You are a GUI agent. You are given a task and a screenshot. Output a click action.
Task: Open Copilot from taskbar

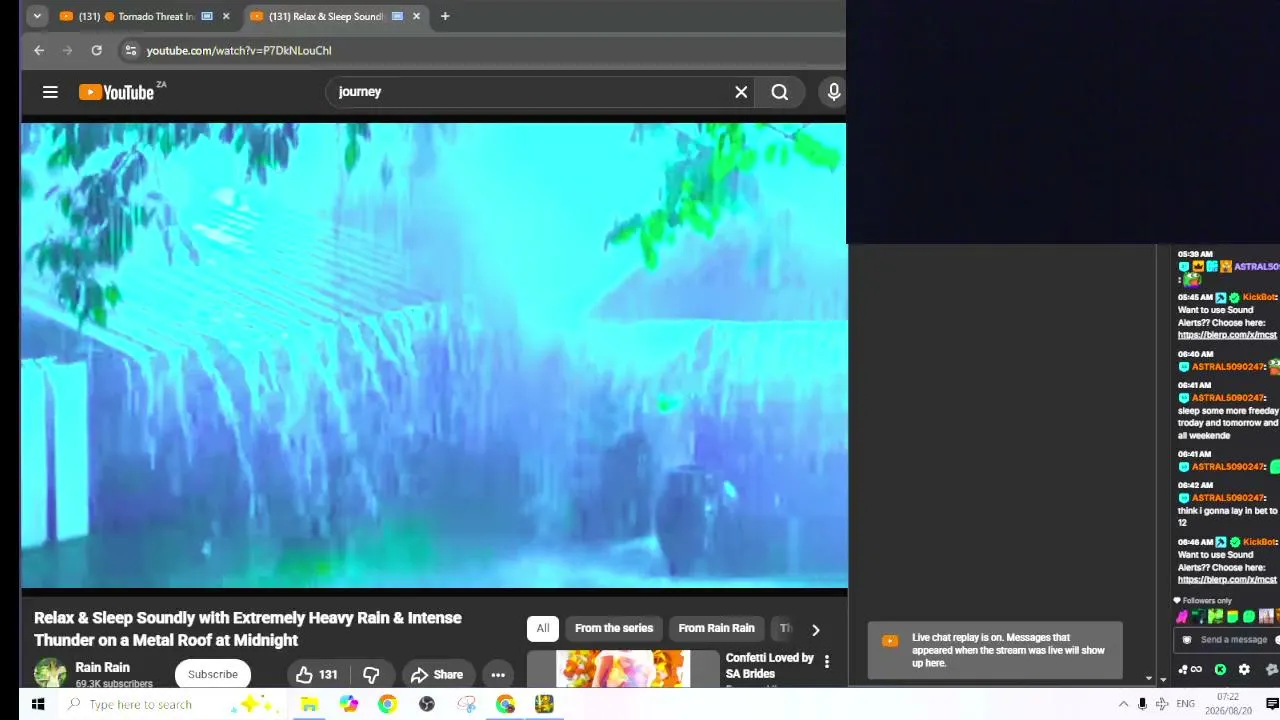pyautogui.click(x=348, y=704)
